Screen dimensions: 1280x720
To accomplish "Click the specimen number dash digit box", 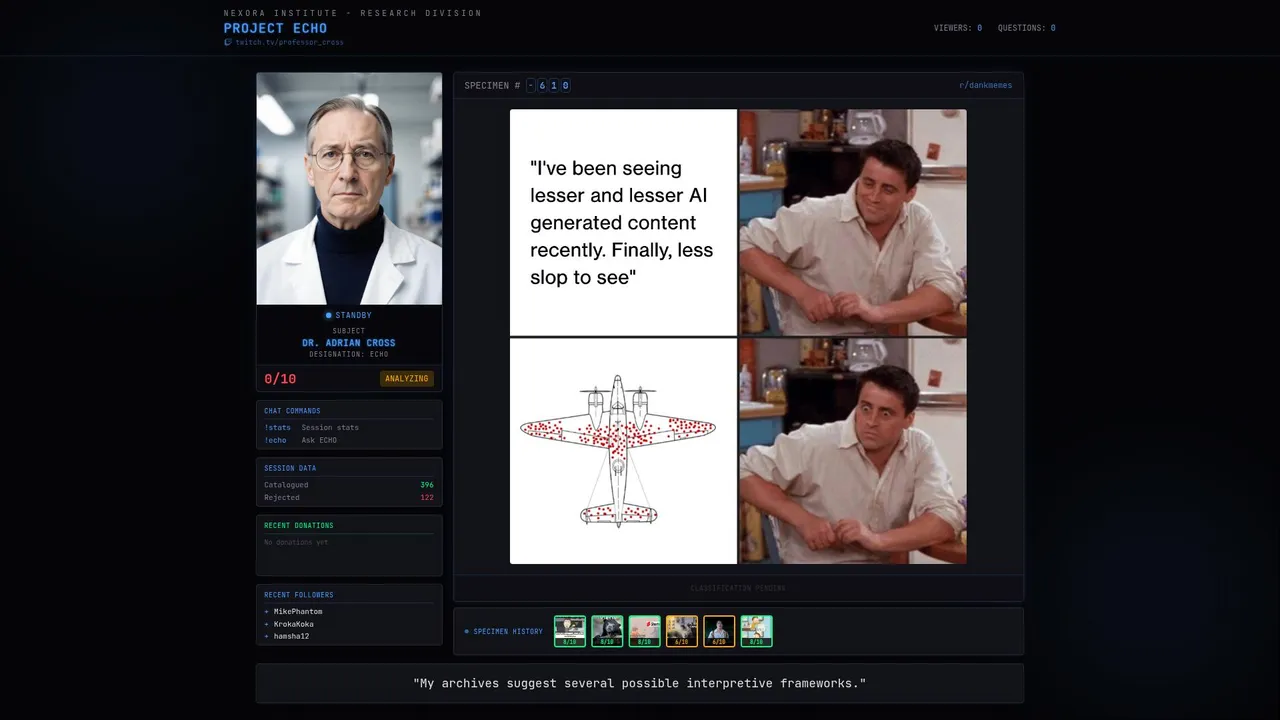I will [531, 86].
